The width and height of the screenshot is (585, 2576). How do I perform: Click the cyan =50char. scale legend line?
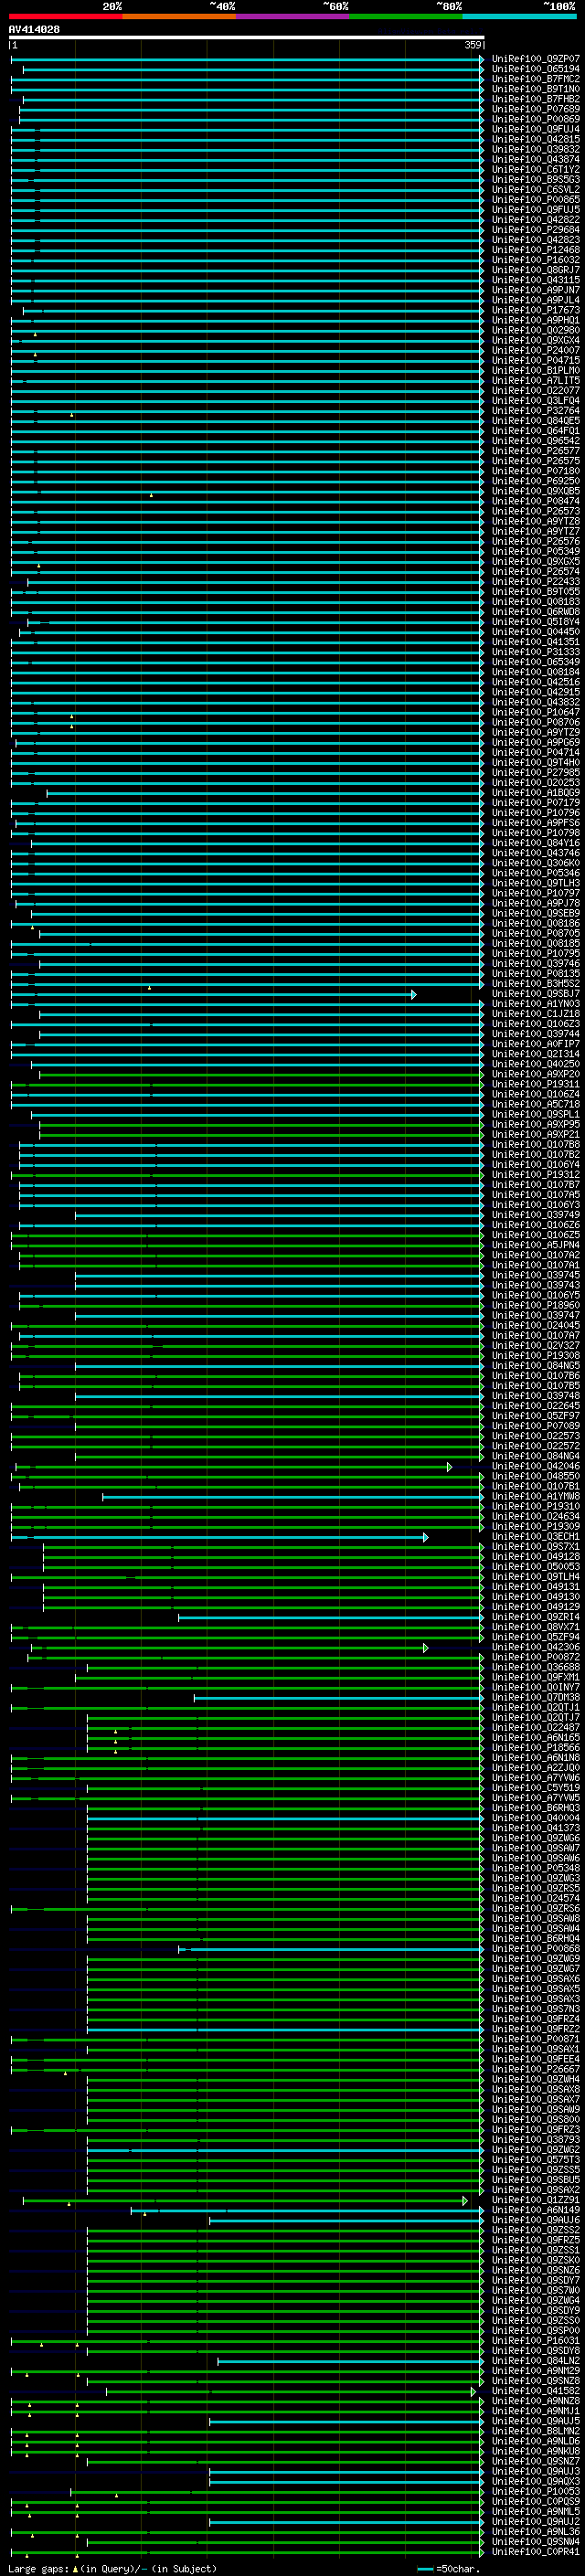point(425,2568)
